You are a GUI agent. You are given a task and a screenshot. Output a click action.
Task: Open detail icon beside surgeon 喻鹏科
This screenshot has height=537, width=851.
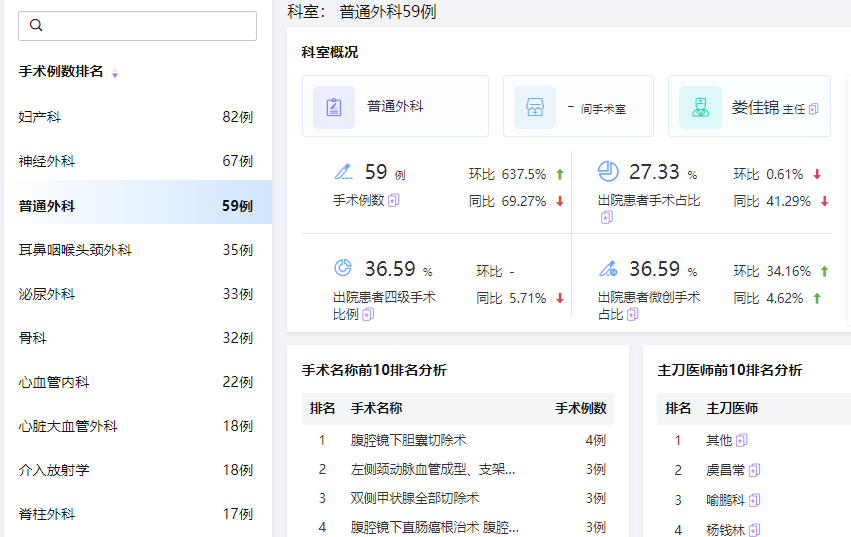[x=754, y=500]
